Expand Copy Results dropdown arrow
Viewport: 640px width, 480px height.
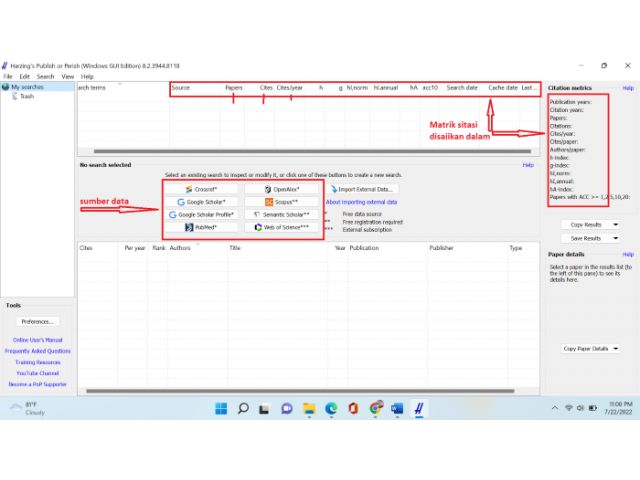tap(616, 225)
